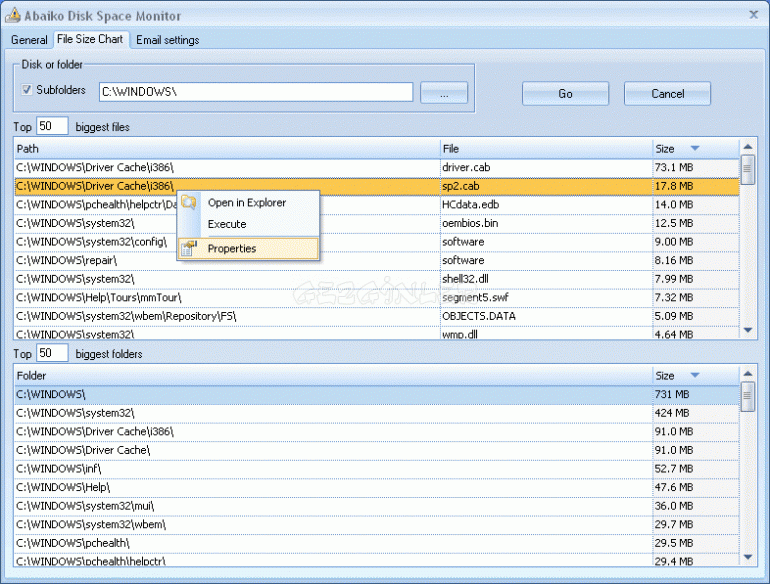770x584 pixels.
Task: Click the Top biggest folders count field
Action: coord(52,353)
